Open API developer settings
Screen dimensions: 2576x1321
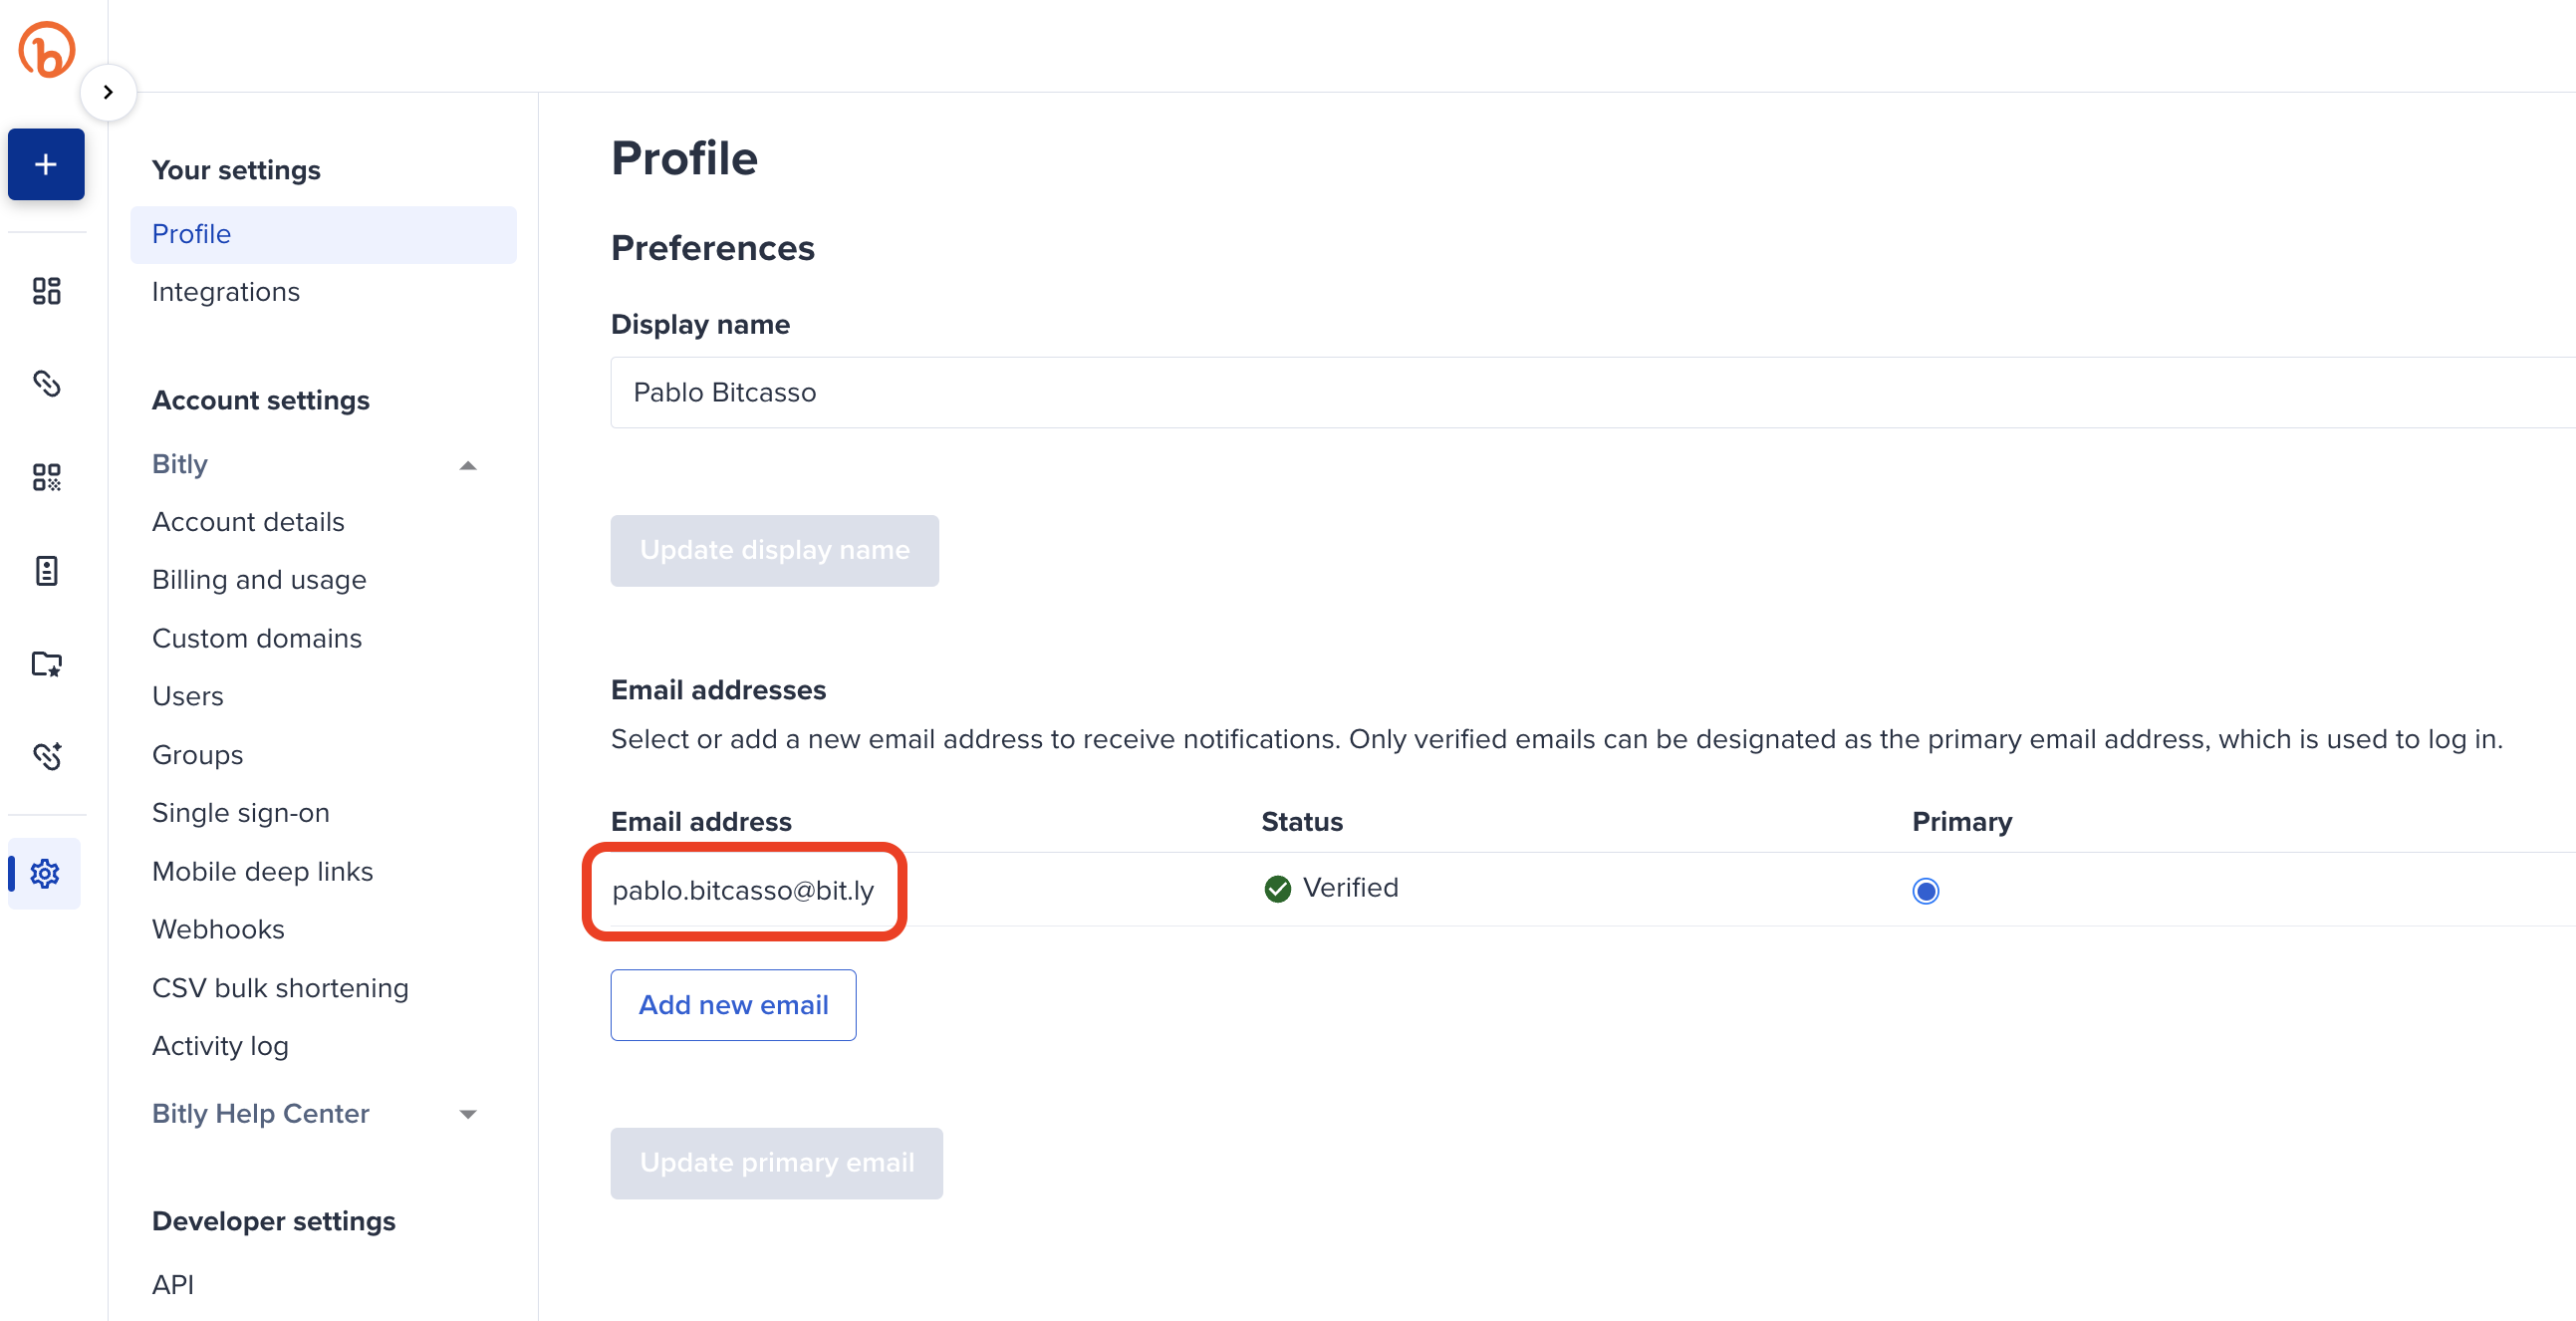tap(173, 1284)
